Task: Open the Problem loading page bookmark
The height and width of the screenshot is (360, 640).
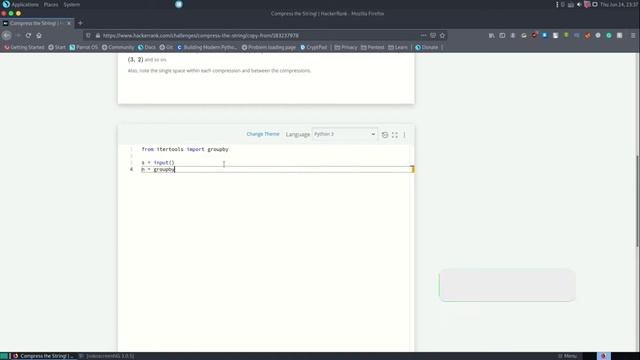Action: [x=269, y=47]
